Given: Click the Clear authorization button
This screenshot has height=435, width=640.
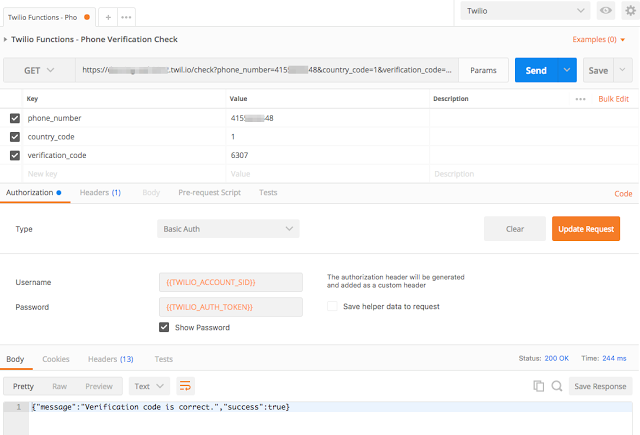Looking at the screenshot, I should [x=515, y=229].
